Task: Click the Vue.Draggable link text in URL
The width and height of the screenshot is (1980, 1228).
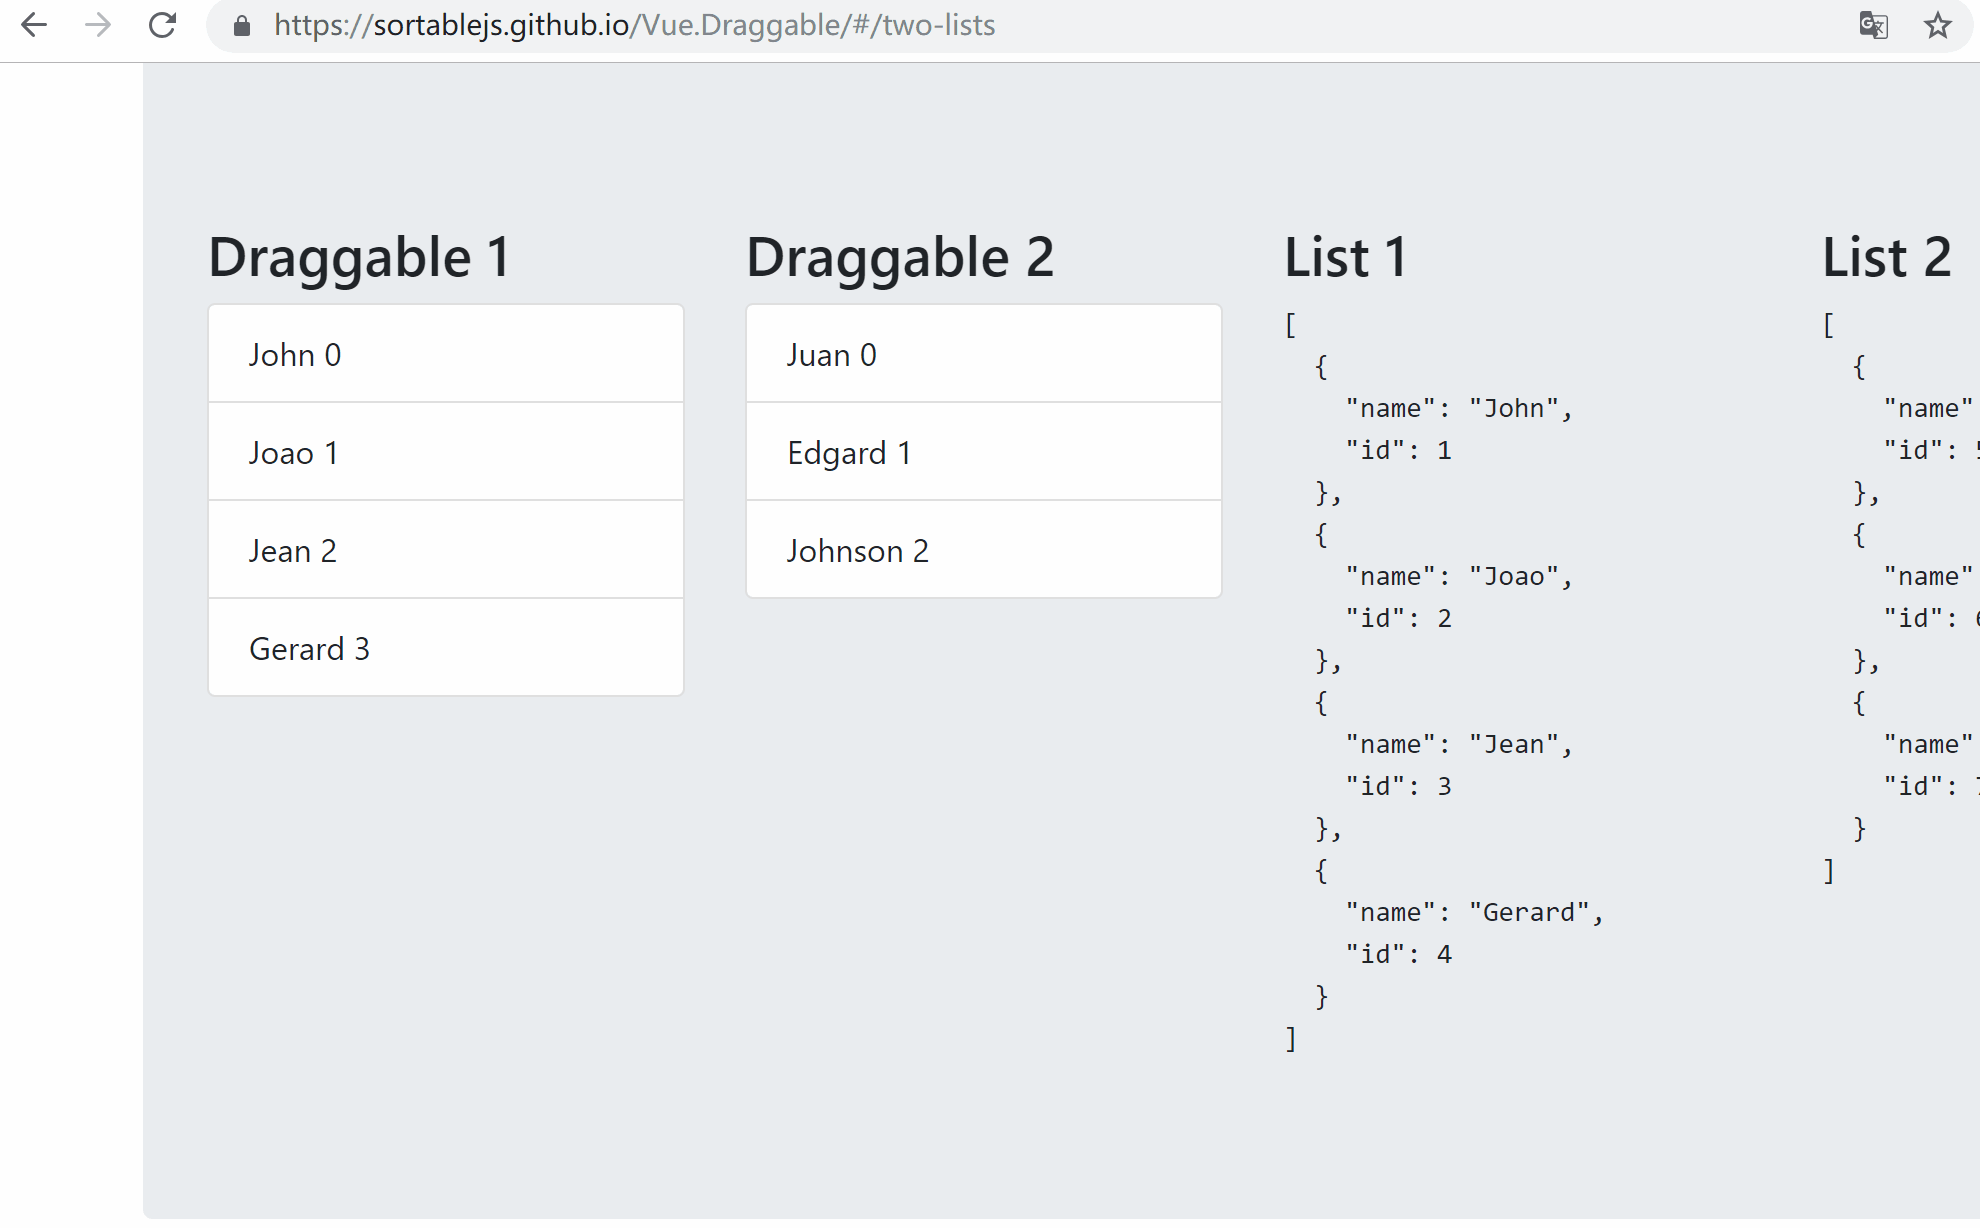Action: 745,25
